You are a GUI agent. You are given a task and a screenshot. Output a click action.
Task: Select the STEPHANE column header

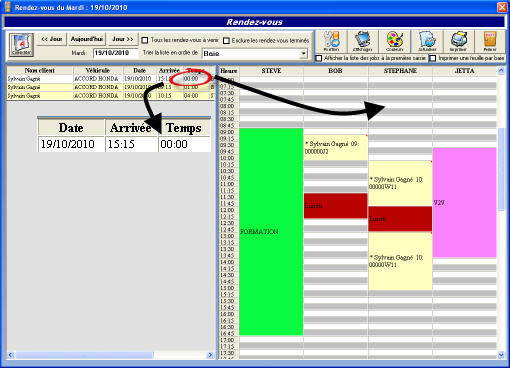click(400, 71)
